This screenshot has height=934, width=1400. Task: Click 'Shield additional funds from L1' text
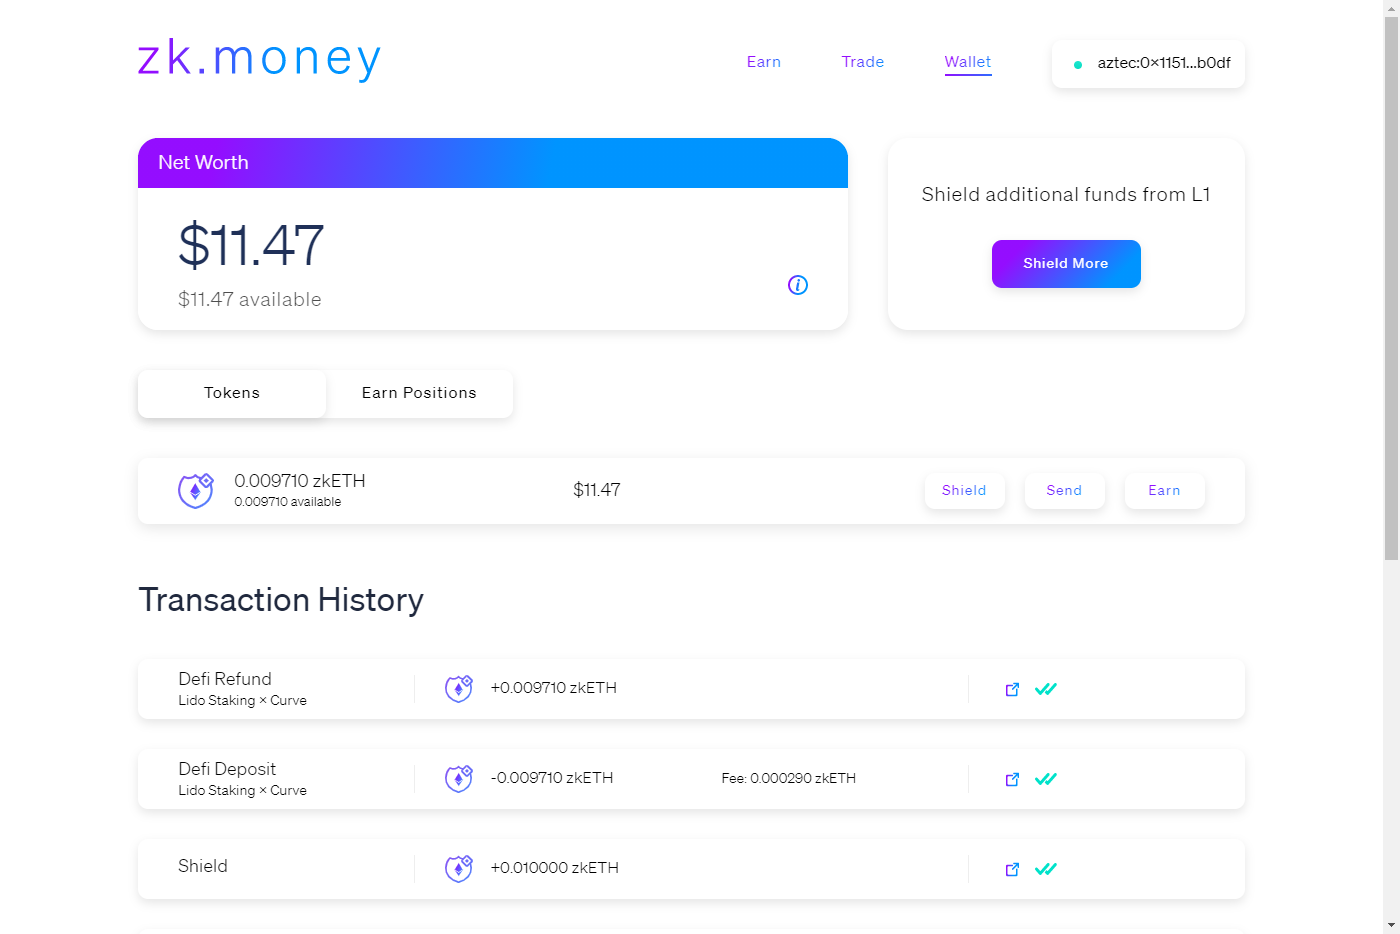coord(1066,195)
